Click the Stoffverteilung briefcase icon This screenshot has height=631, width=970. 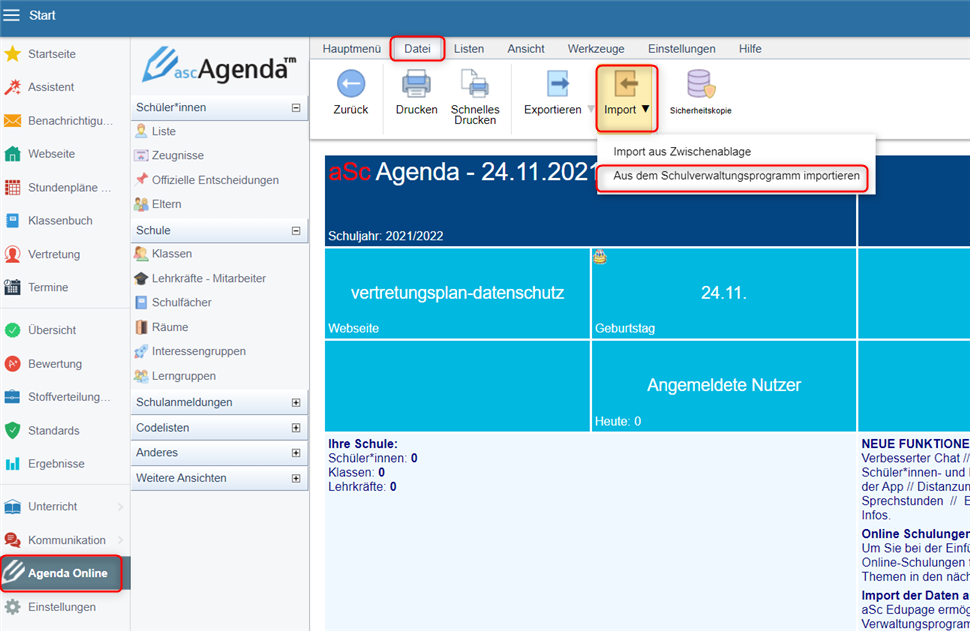point(12,397)
